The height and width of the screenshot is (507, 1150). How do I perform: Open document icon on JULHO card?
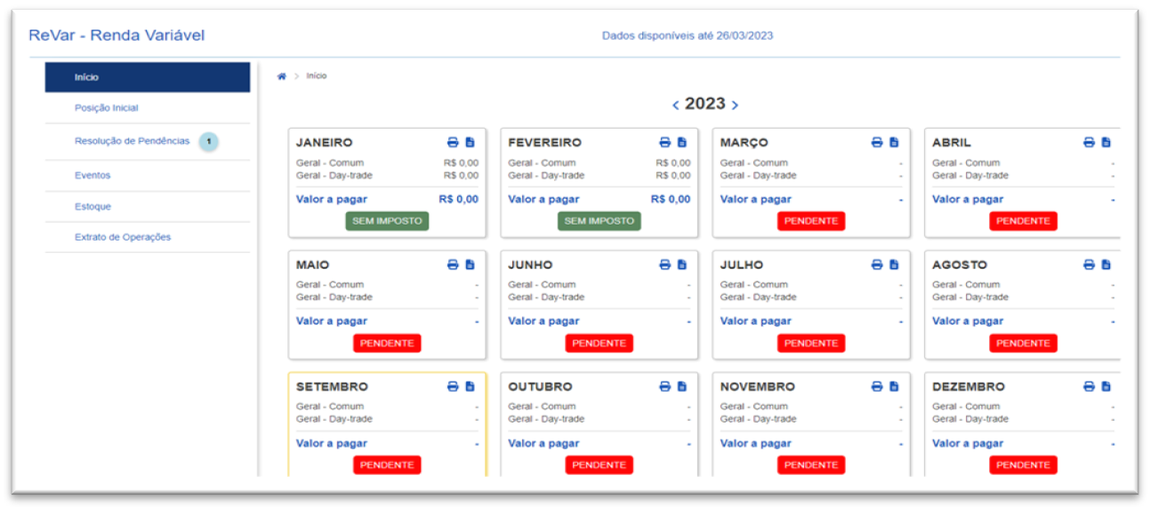tap(894, 264)
